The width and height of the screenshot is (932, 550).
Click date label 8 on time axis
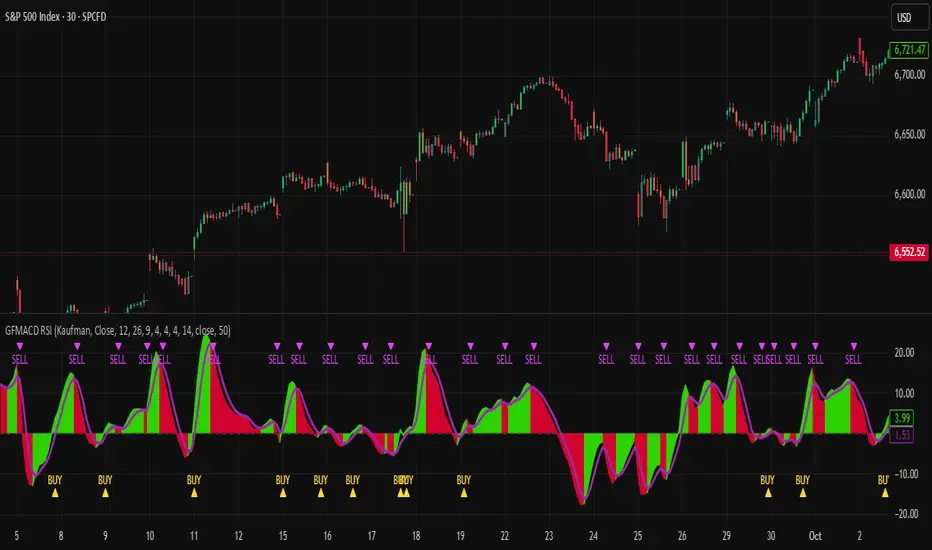tap(61, 536)
